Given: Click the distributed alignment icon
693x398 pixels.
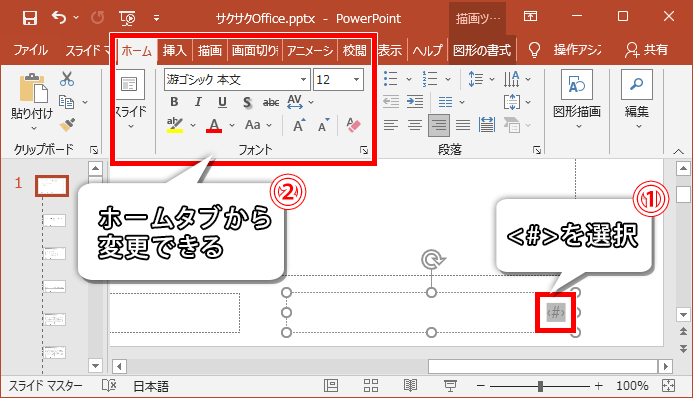Looking at the screenshot, I should [487, 125].
